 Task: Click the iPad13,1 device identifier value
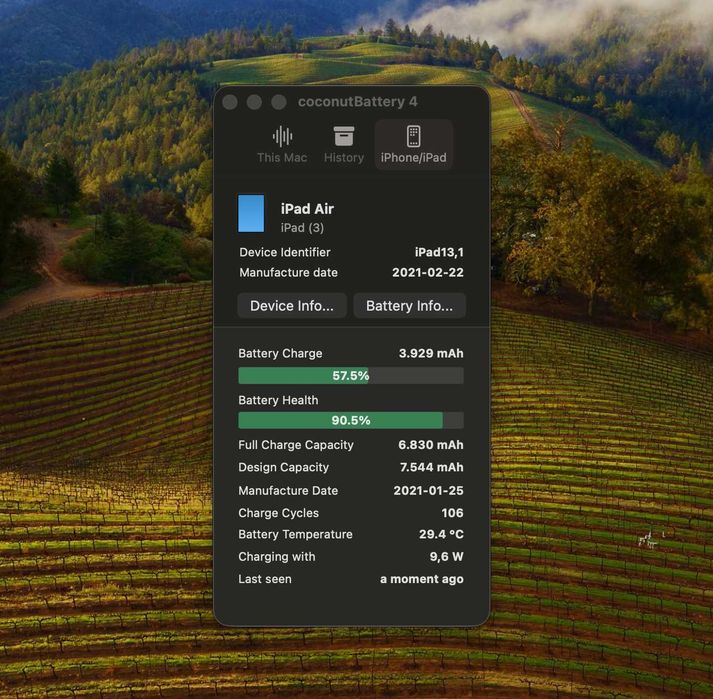[x=439, y=252]
